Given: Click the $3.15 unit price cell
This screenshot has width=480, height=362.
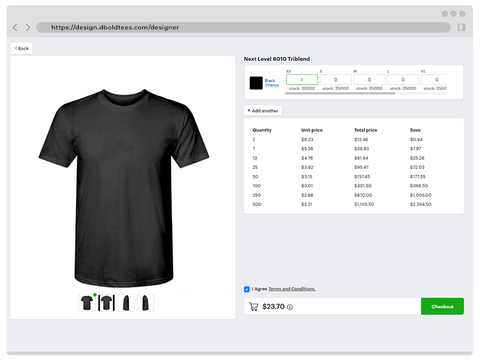Looking at the screenshot, I should (x=307, y=177).
